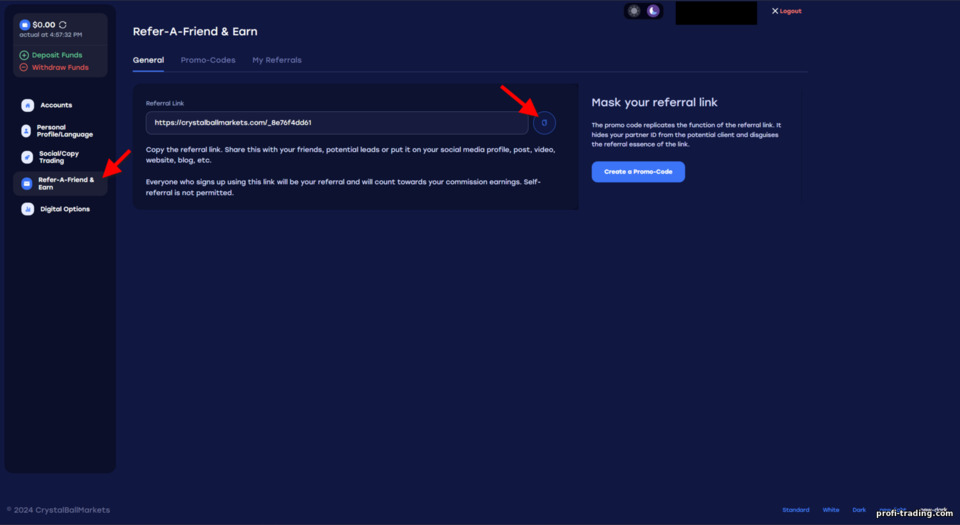Select the Standard theme link
960x525 pixels.
pyautogui.click(x=795, y=510)
